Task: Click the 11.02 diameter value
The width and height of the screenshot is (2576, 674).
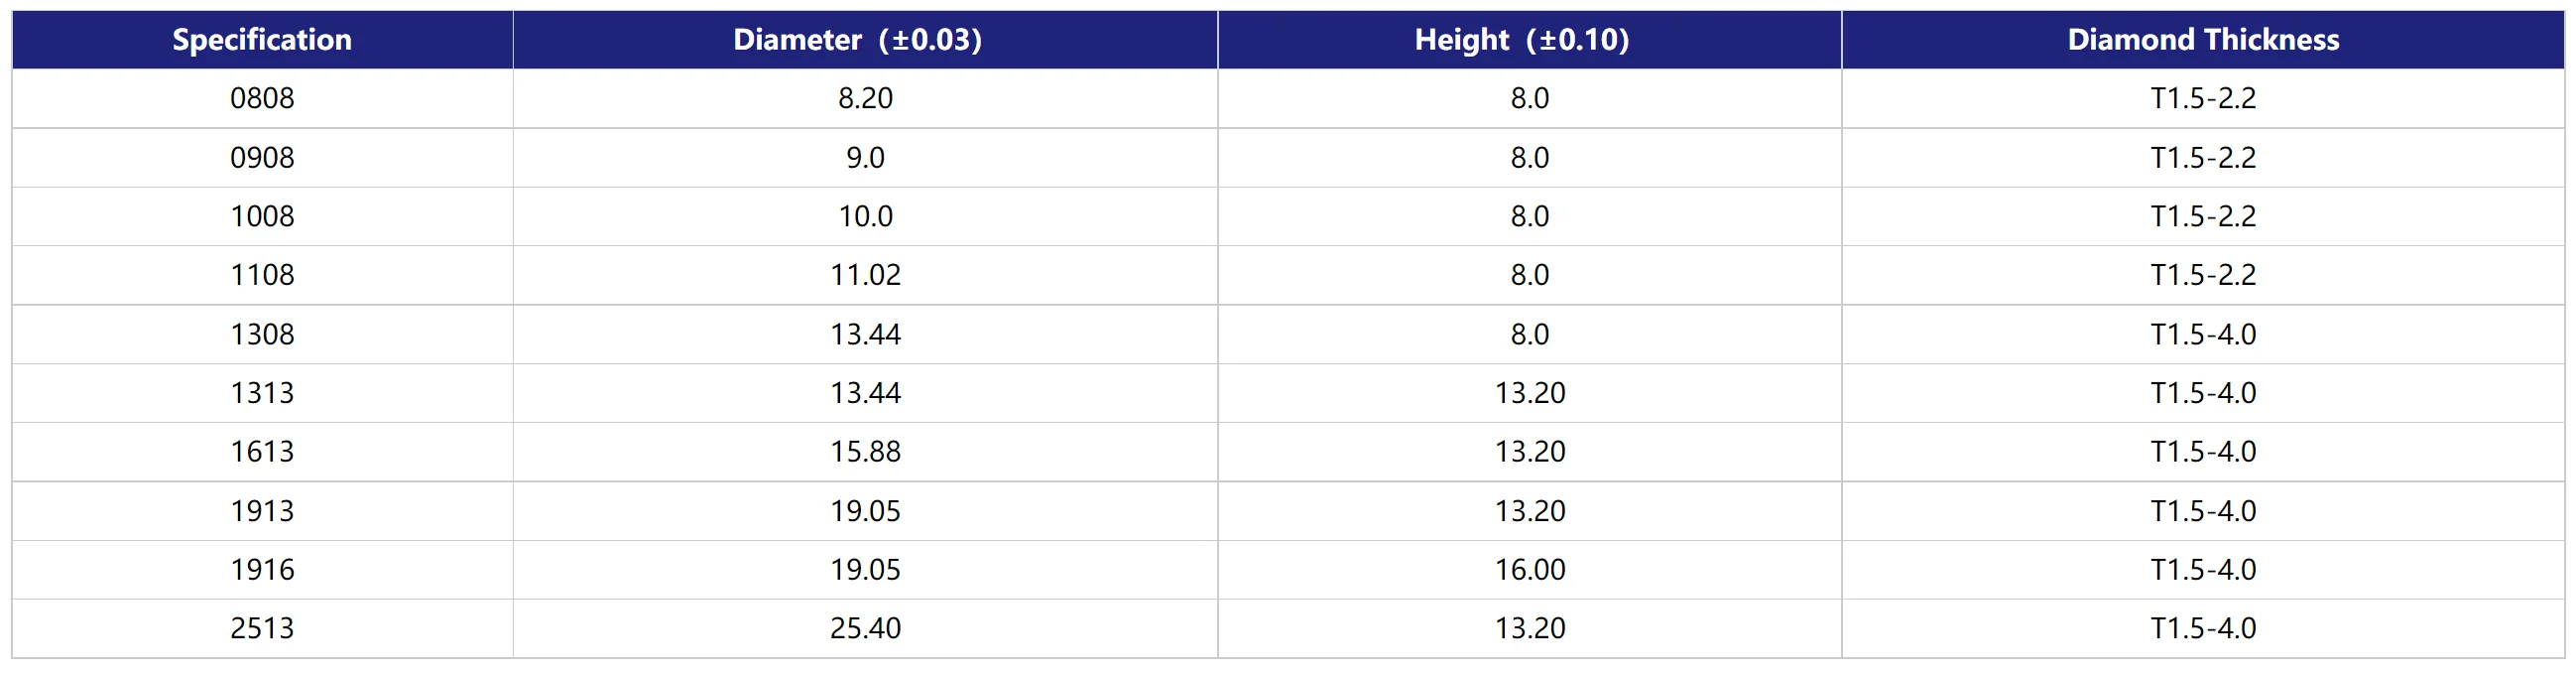Action: [x=865, y=275]
